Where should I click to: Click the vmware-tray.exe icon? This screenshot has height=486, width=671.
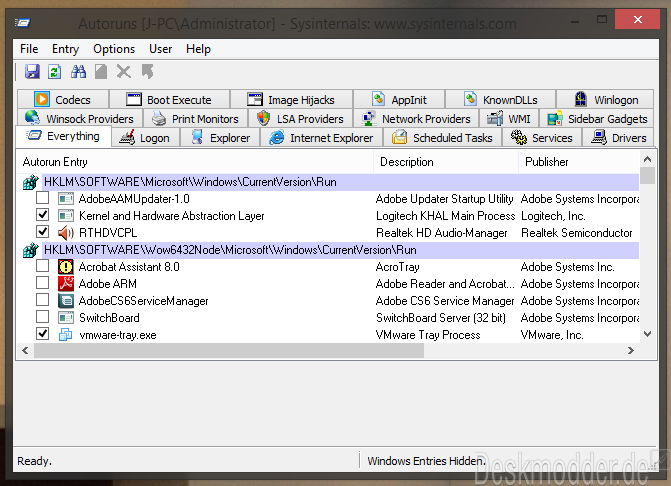(65, 335)
